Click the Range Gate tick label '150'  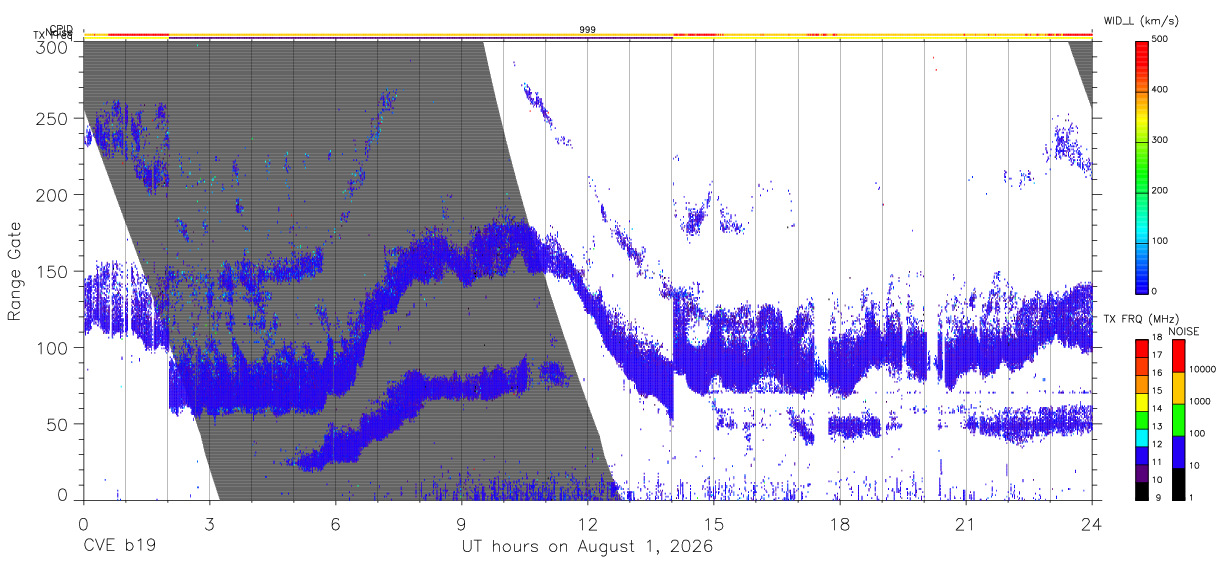point(51,271)
